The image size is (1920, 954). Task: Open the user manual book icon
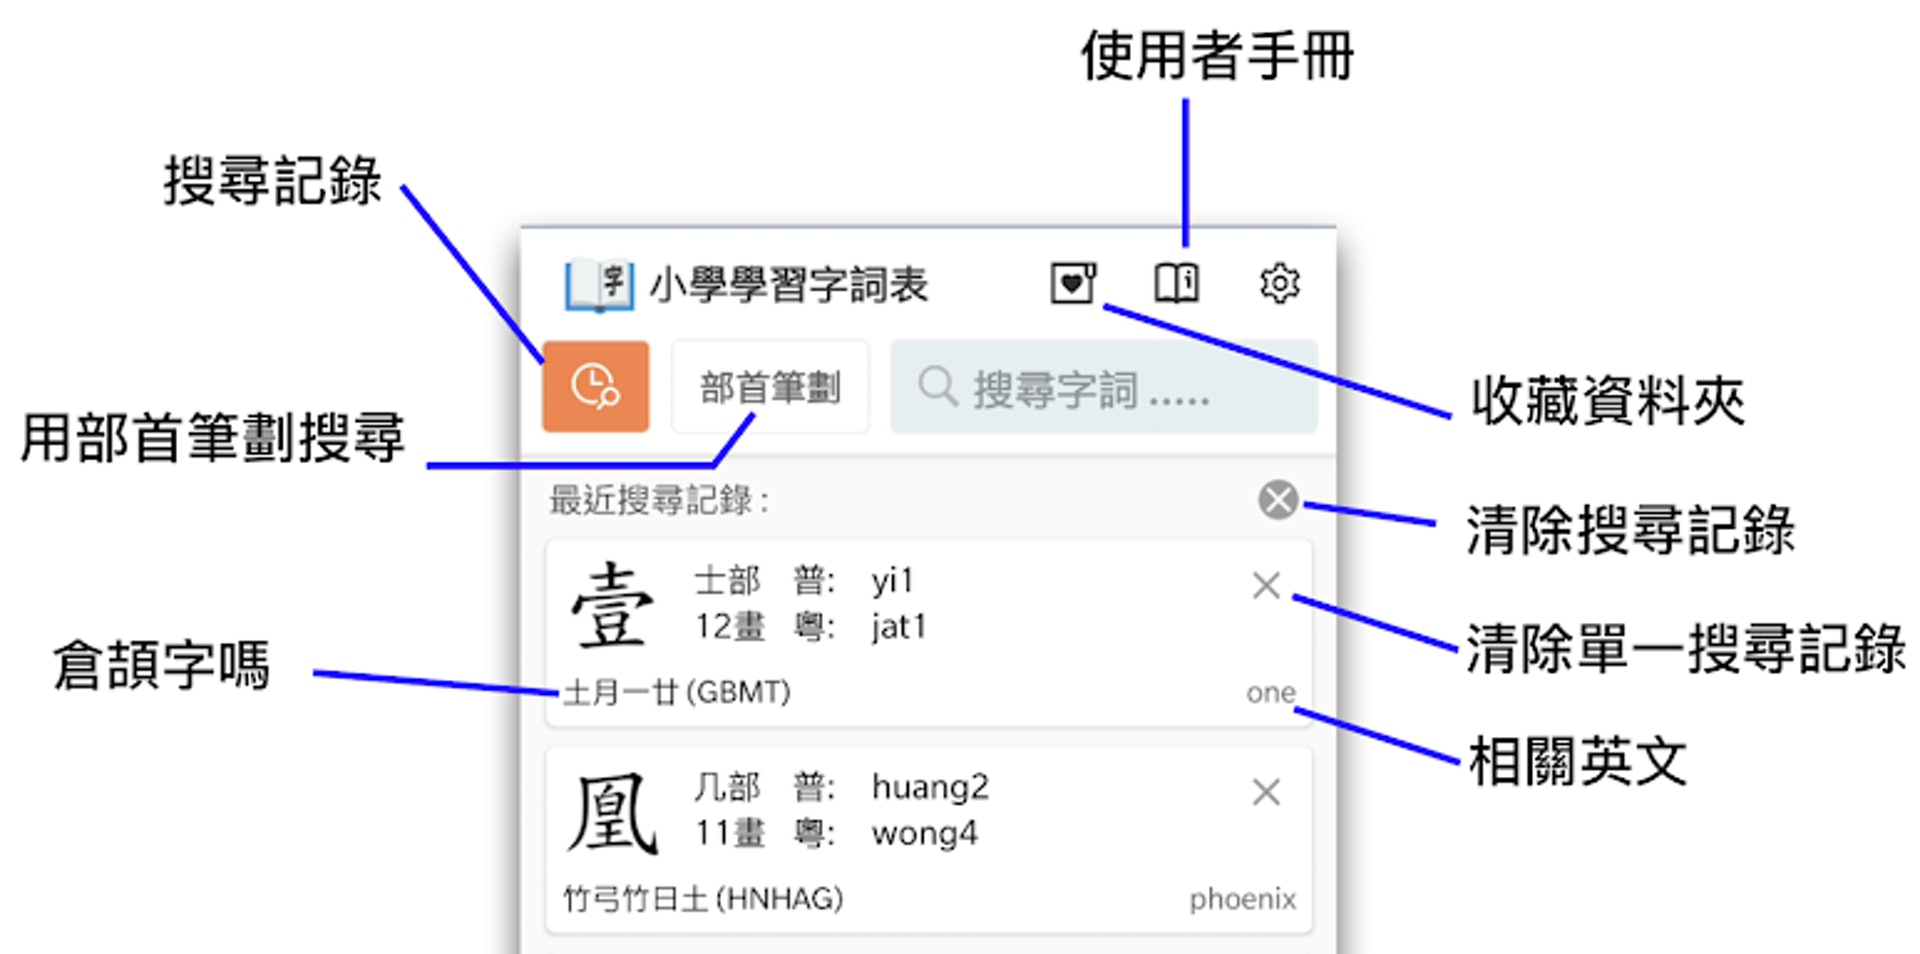point(1177,283)
